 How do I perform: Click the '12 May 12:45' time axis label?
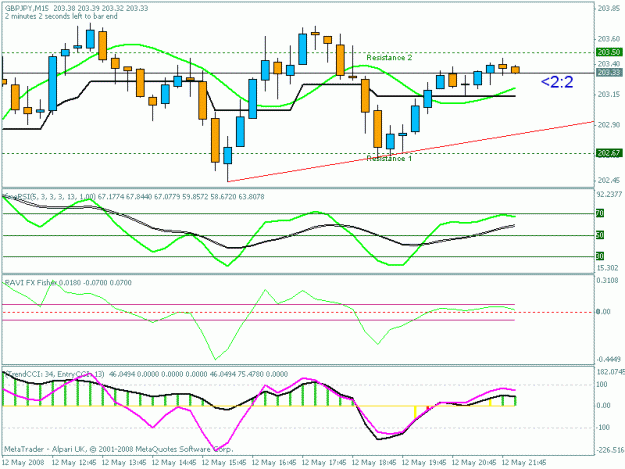(74, 462)
